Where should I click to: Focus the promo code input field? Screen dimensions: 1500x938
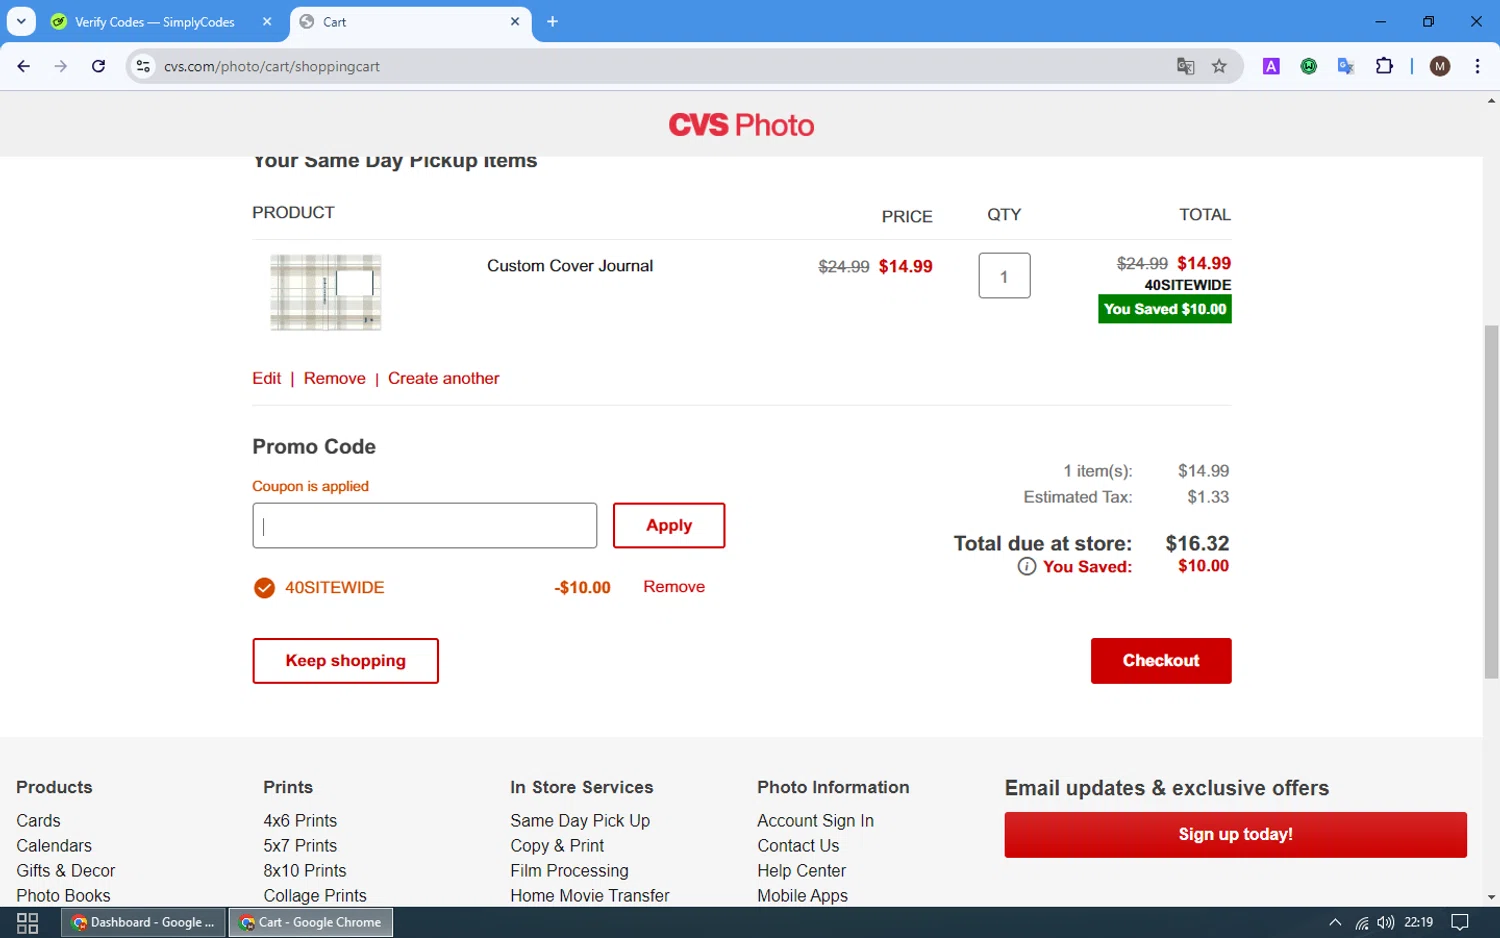pos(425,525)
